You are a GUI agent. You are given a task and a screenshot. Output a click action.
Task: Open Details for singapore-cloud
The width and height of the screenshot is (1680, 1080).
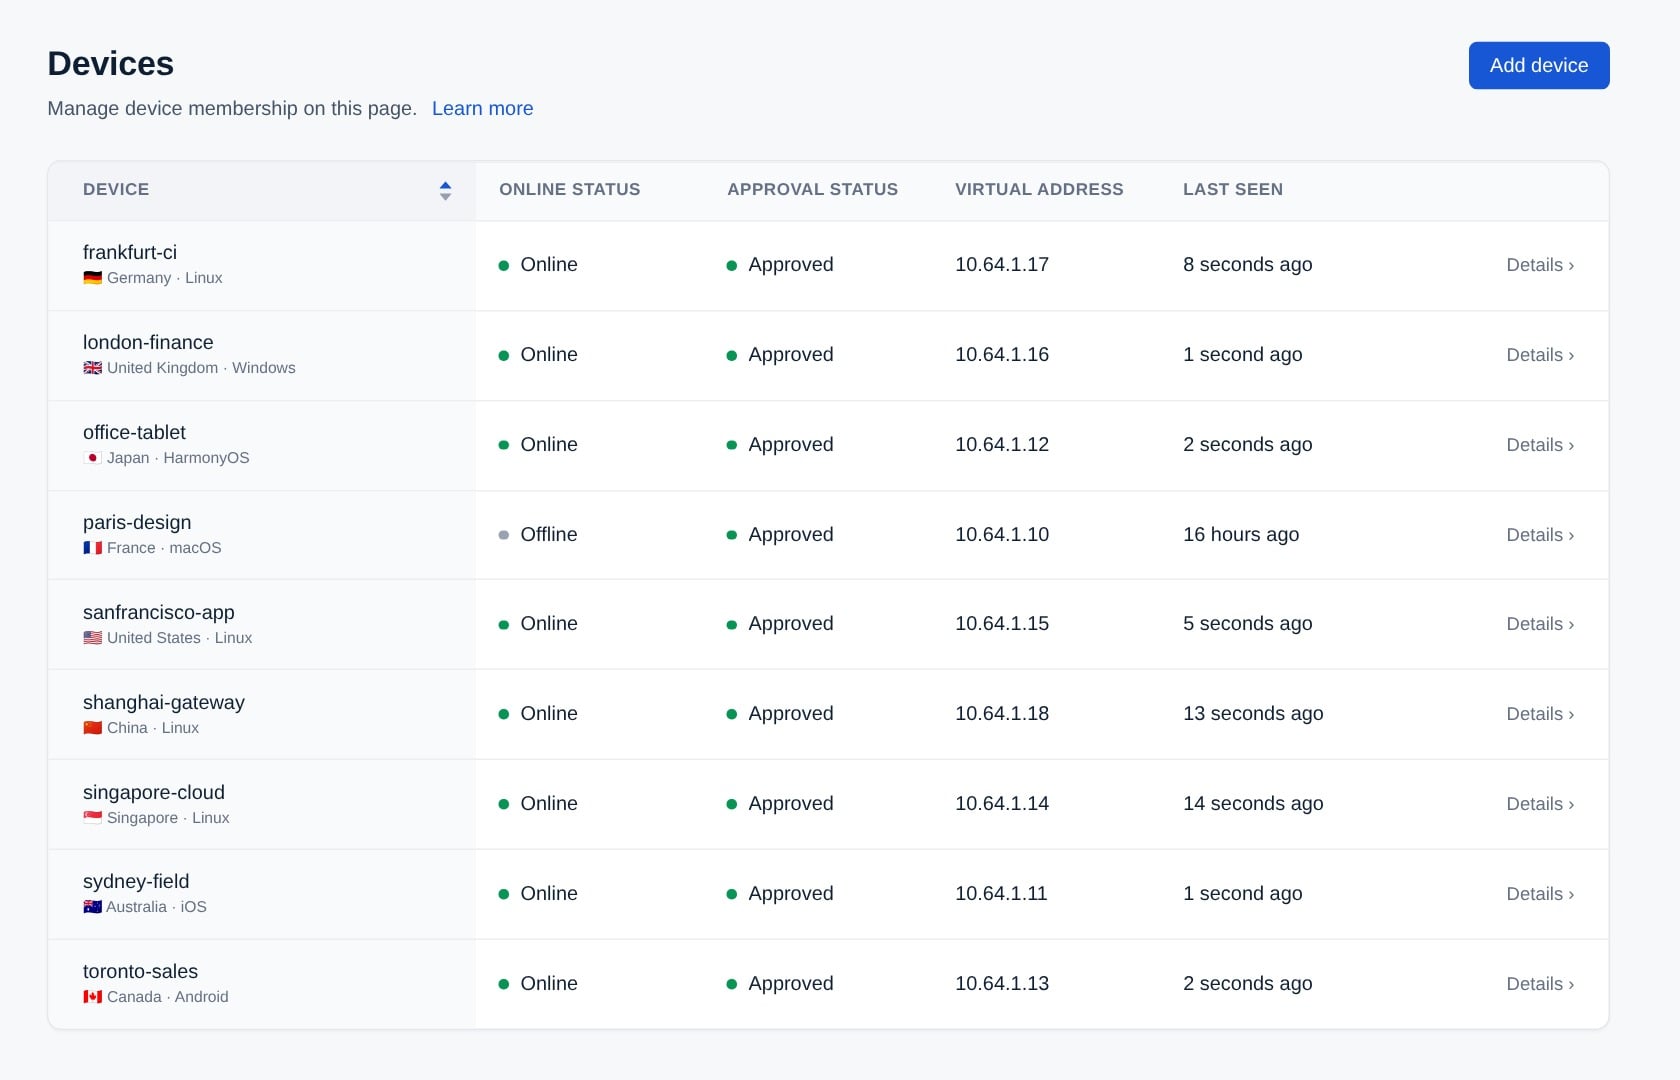coord(1540,804)
